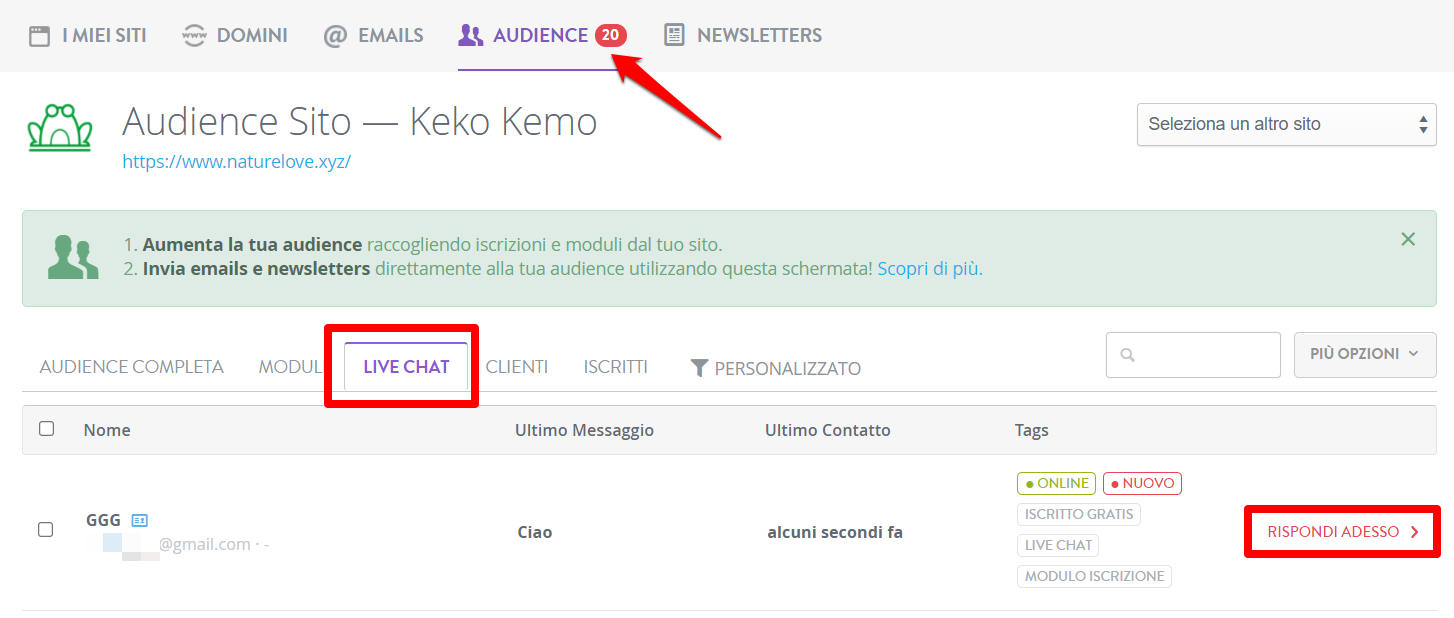Image resolution: width=1454 pixels, height=618 pixels.
Task: Click the www globe icon beside Domini
Action: pos(193,36)
